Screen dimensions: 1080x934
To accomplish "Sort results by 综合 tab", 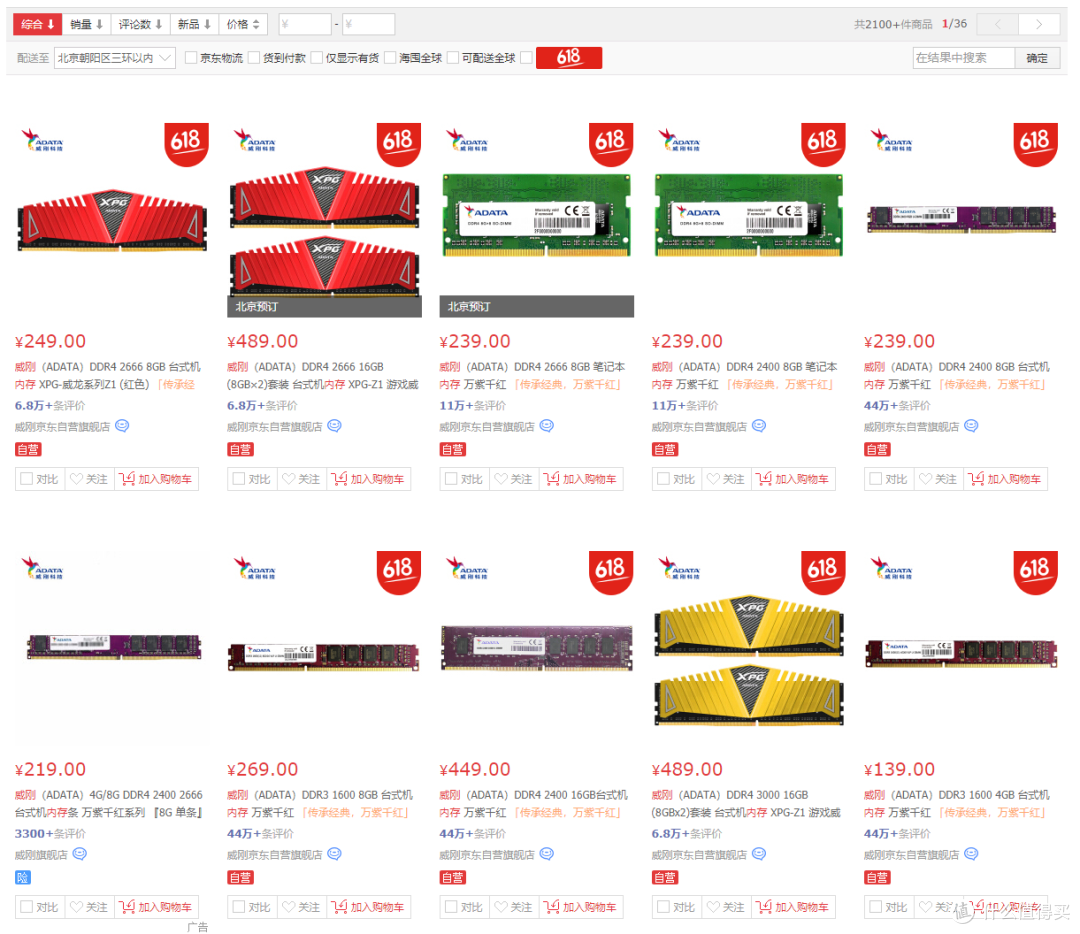I will point(38,24).
